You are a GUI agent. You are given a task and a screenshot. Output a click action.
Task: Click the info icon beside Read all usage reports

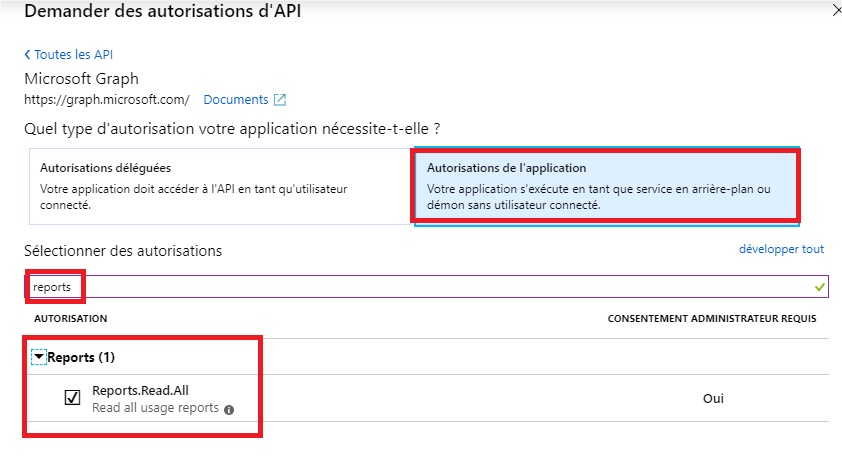point(229,410)
